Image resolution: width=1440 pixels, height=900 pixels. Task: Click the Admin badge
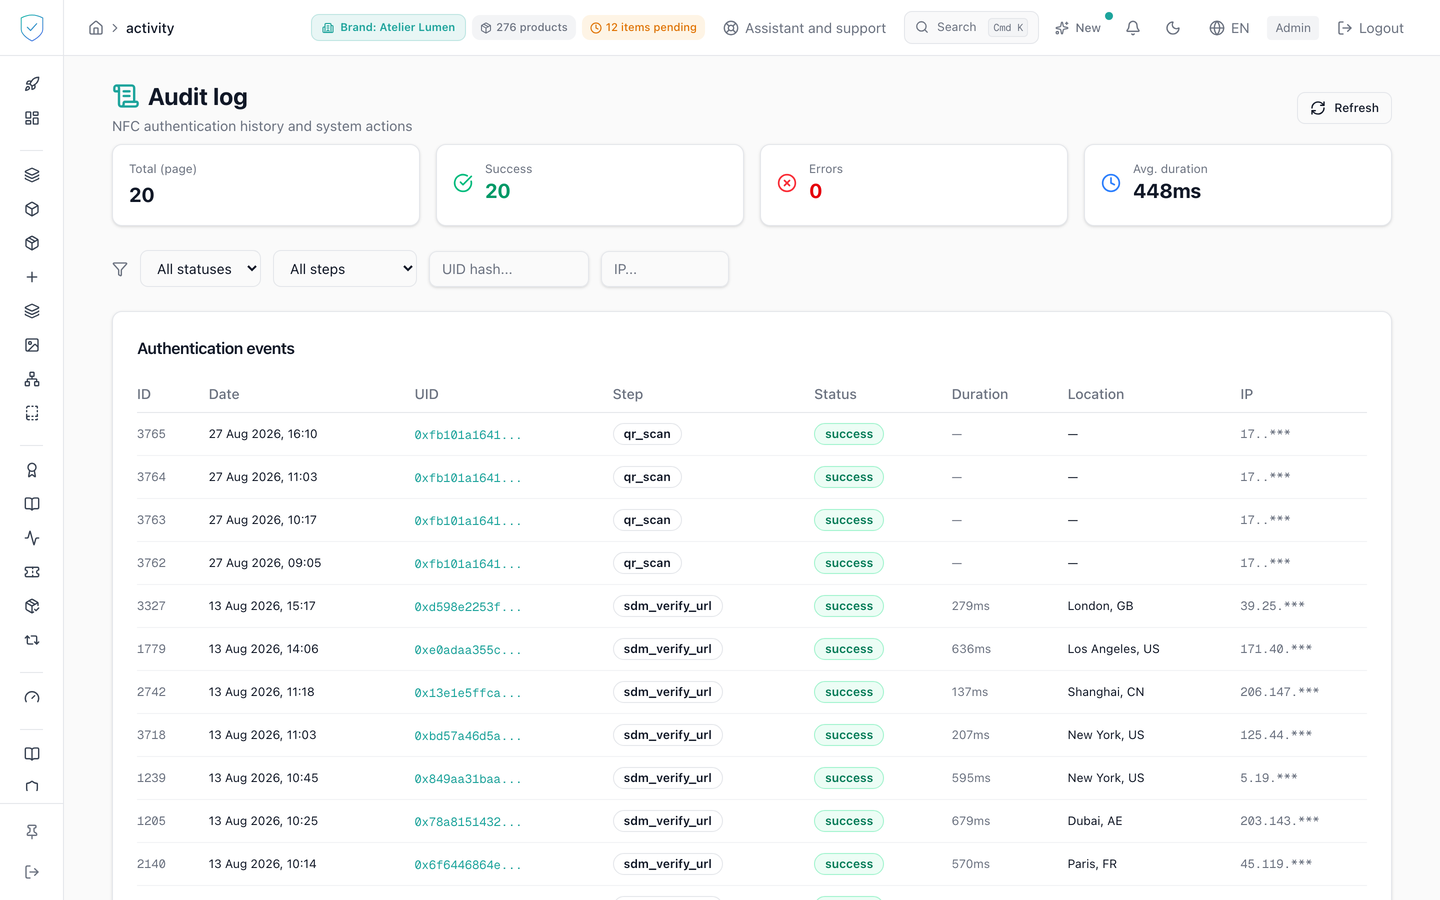pyautogui.click(x=1293, y=28)
